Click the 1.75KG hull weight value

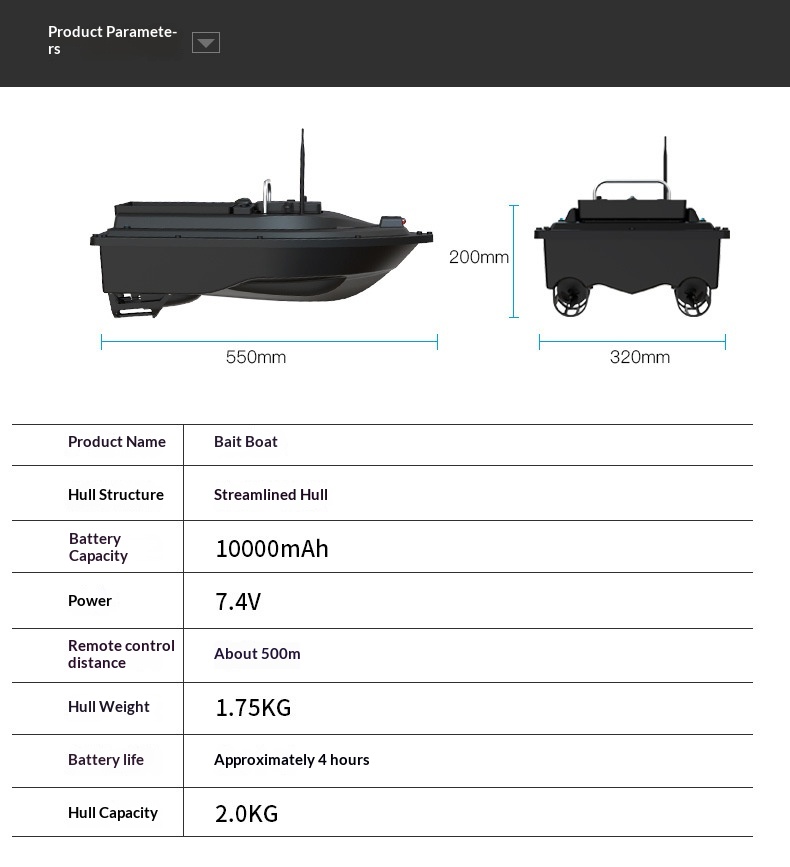pos(253,708)
